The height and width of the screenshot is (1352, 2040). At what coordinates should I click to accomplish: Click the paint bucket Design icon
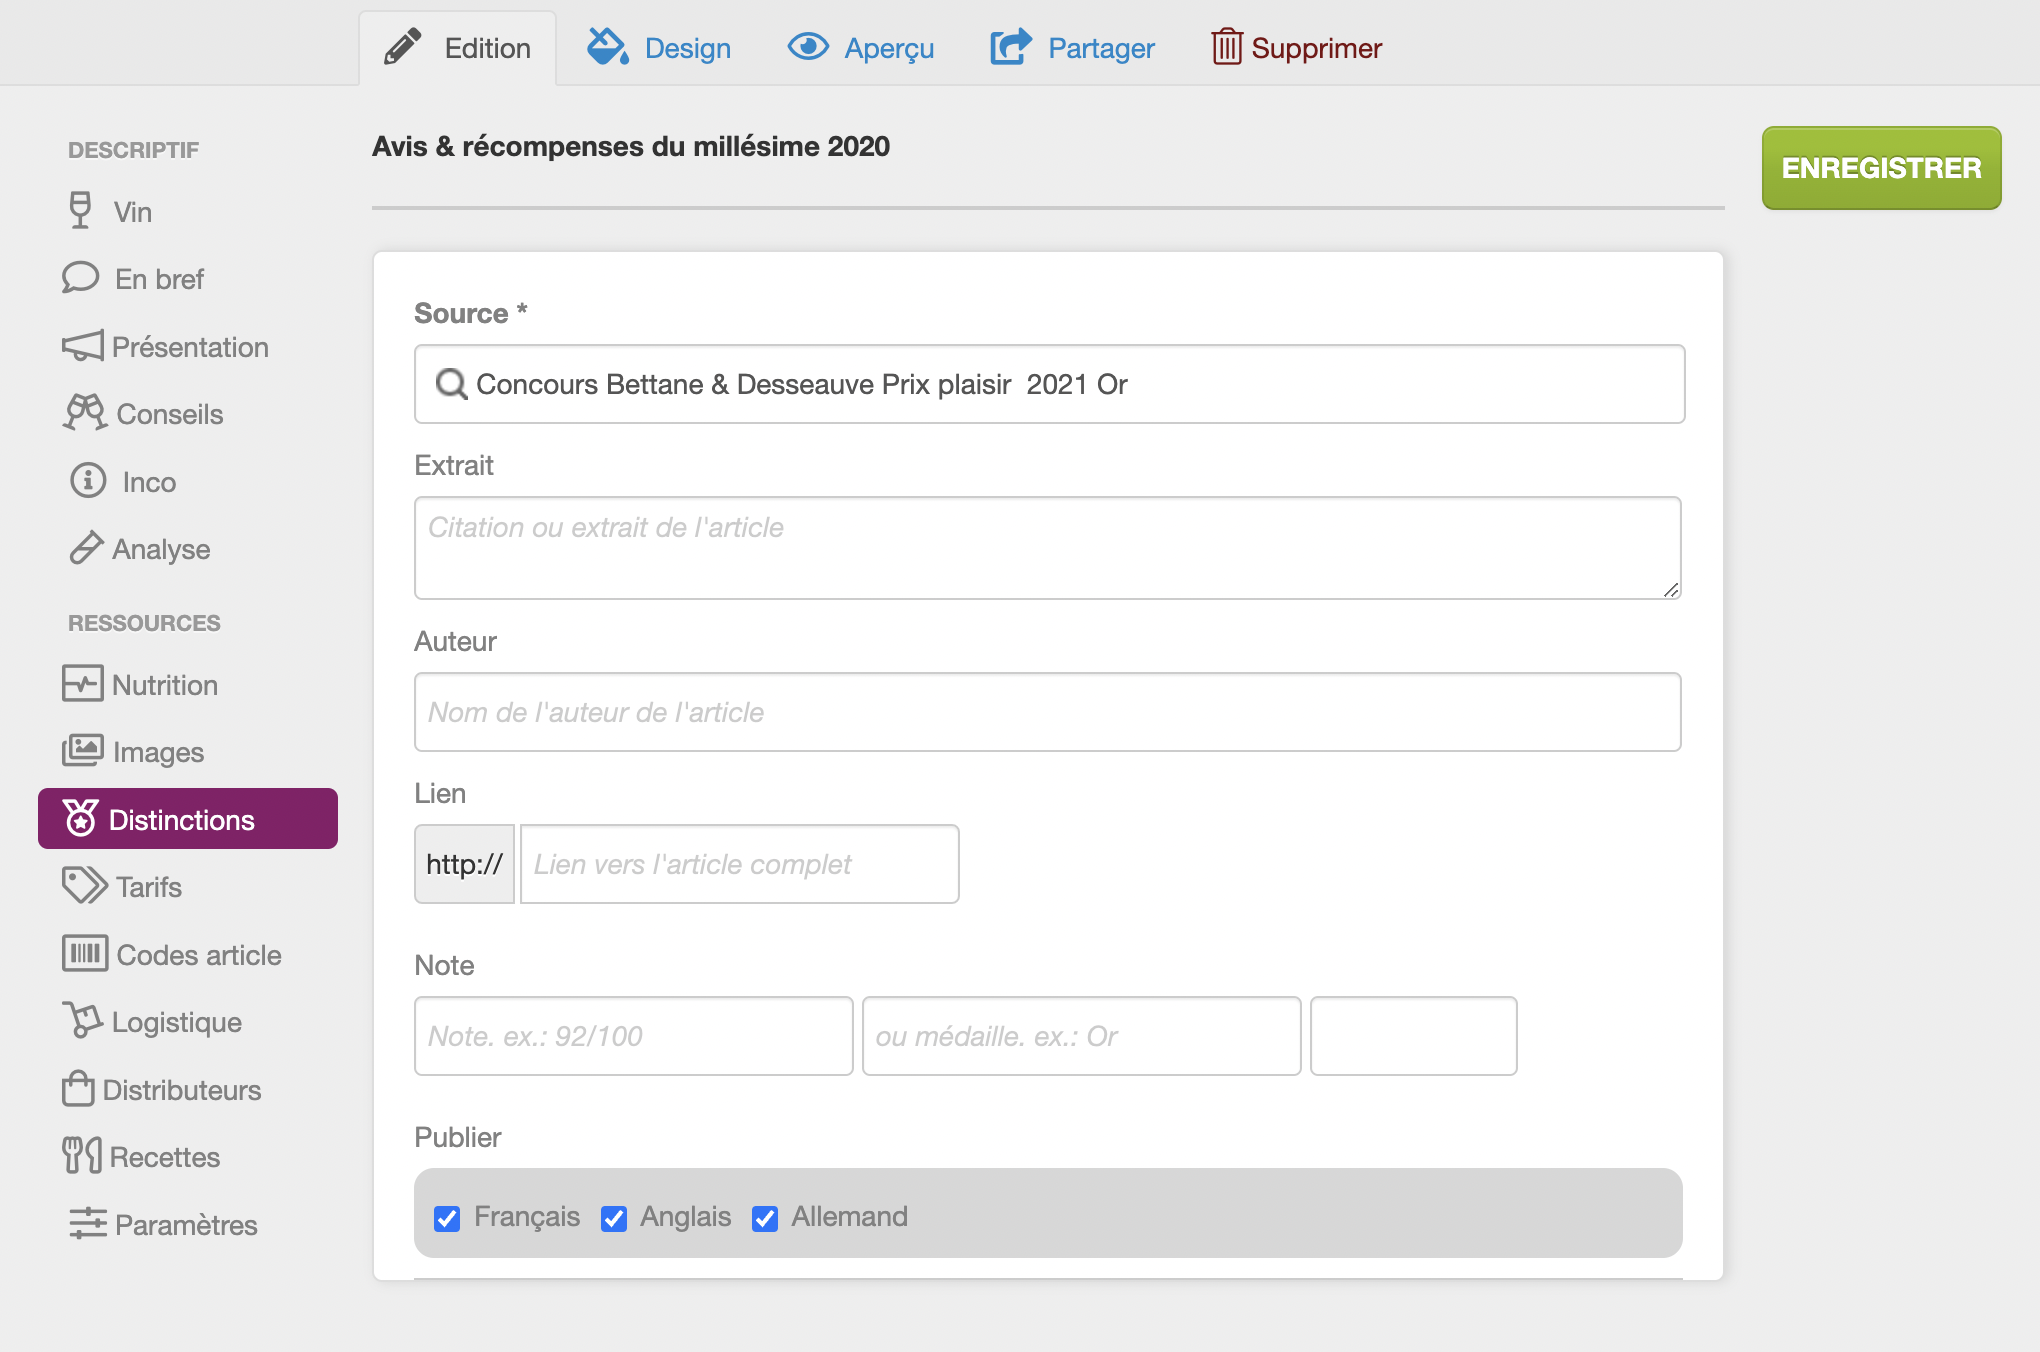click(607, 46)
